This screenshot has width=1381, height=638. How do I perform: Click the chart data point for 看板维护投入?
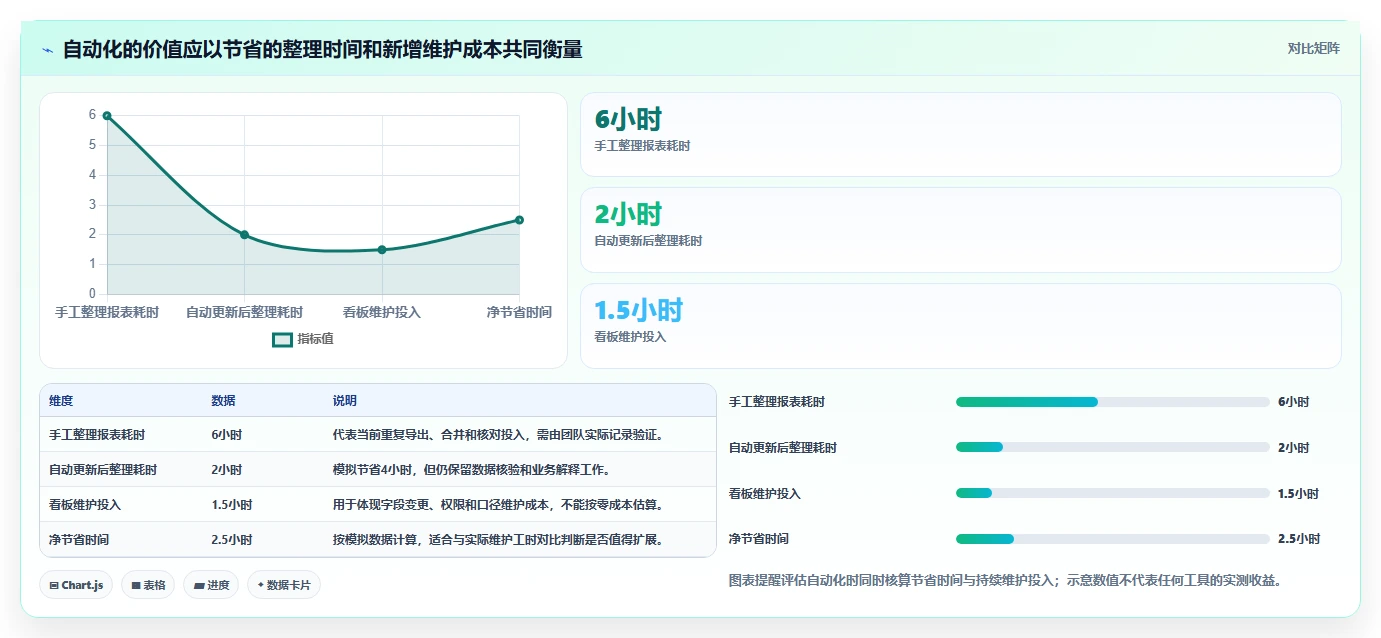382,250
